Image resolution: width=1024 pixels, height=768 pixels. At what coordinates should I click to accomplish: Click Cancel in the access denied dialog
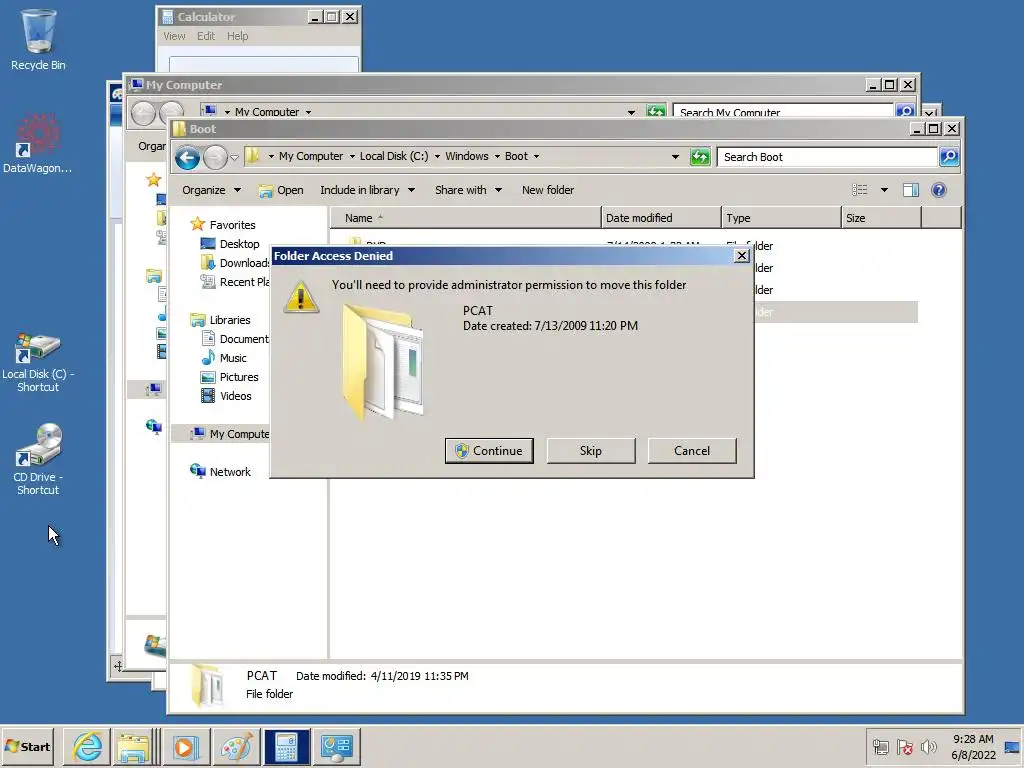(692, 451)
